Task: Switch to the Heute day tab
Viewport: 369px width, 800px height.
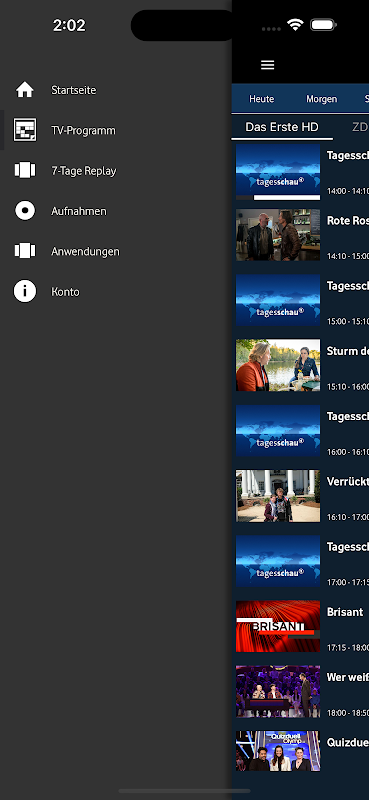Action: (x=261, y=99)
